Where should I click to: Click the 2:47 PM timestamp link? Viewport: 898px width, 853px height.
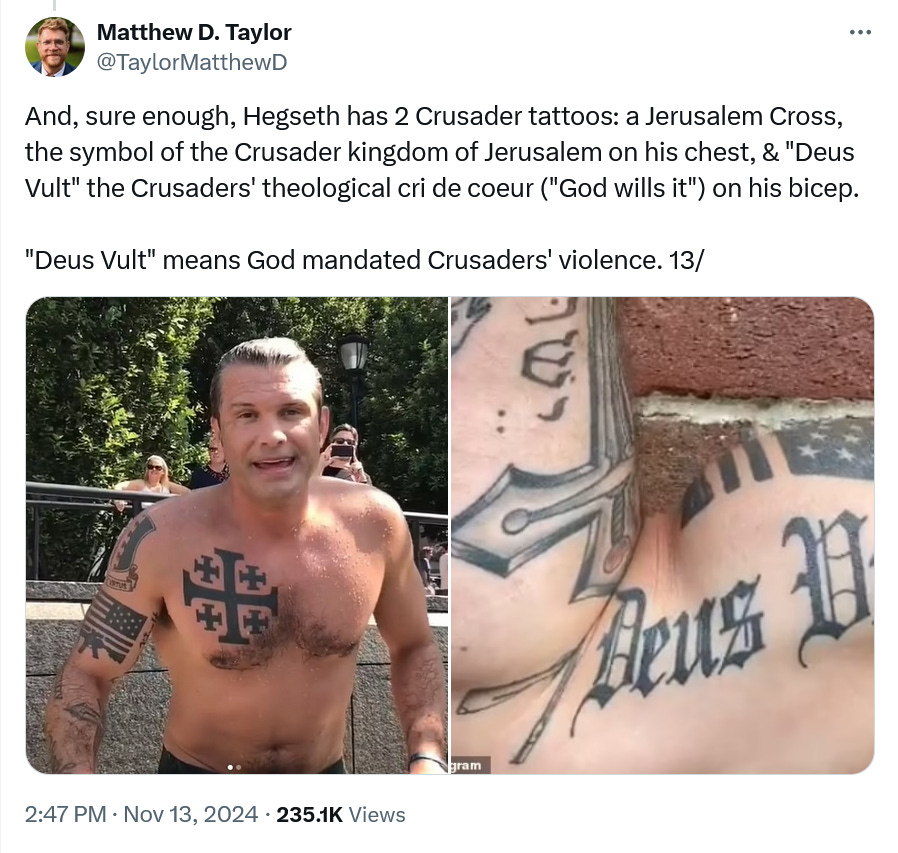[x=65, y=814]
